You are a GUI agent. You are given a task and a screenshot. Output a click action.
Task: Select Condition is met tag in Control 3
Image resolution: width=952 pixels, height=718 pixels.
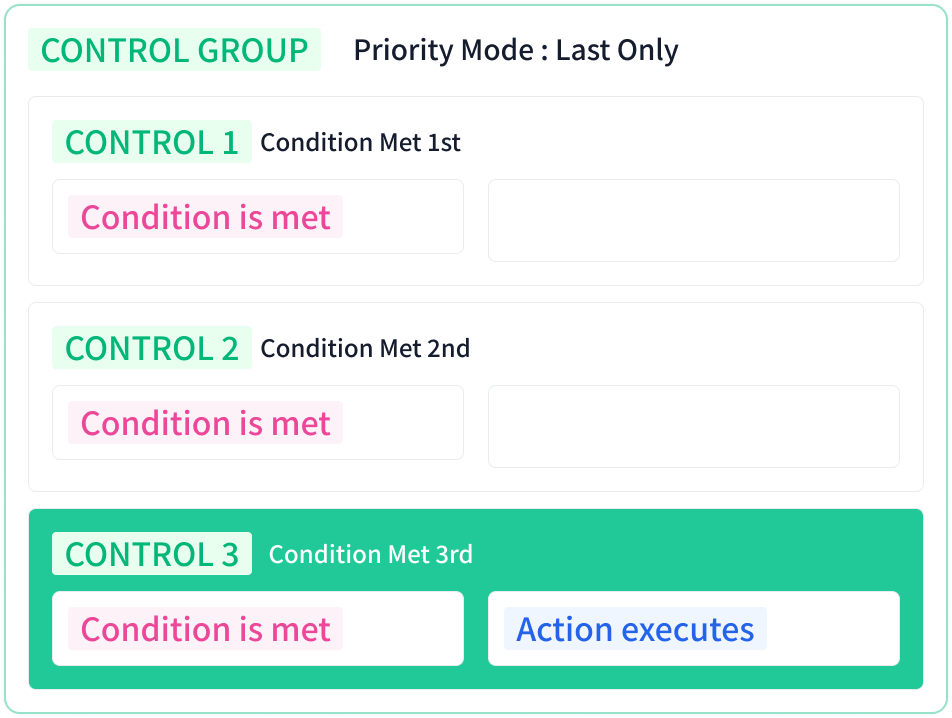click(205, 629)
